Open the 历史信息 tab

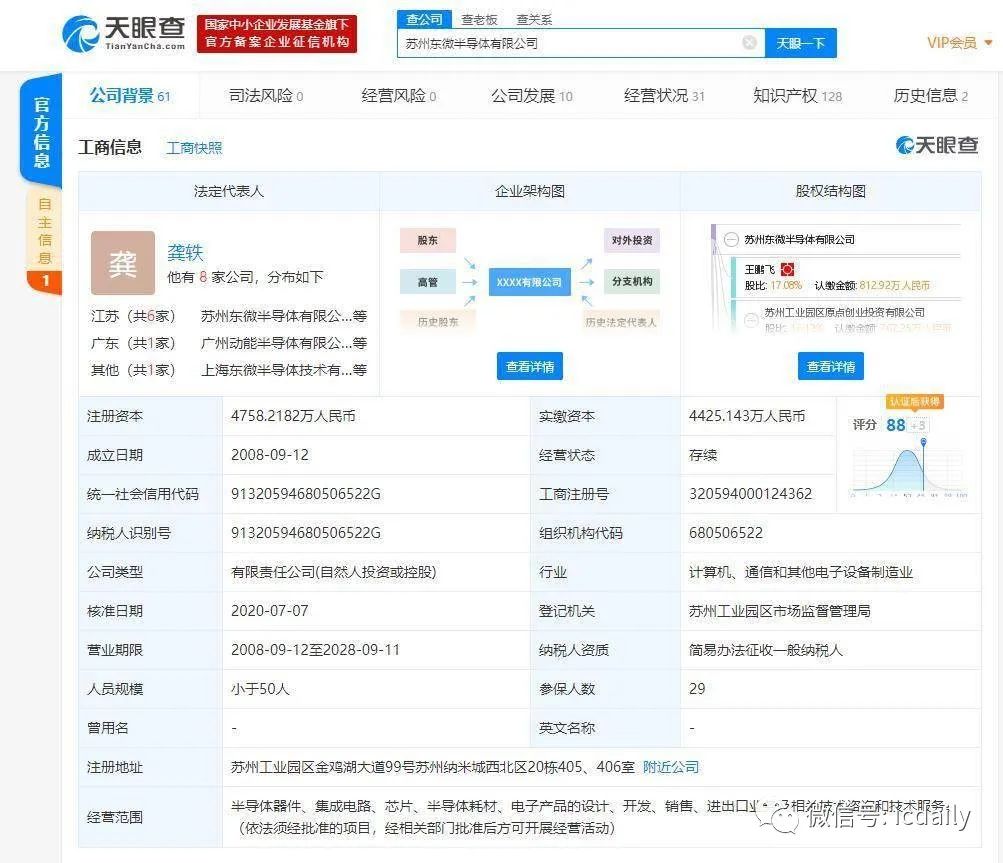[x=931, y=96]
